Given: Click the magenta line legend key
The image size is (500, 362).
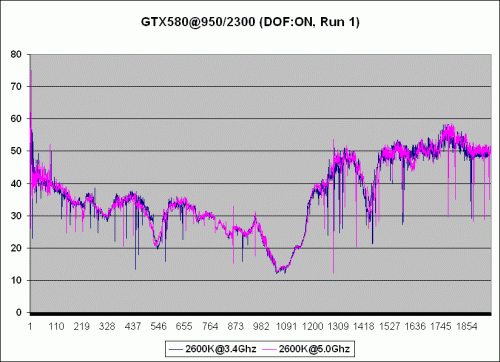Looking at the screenshot, I should [x=269, y=349].
